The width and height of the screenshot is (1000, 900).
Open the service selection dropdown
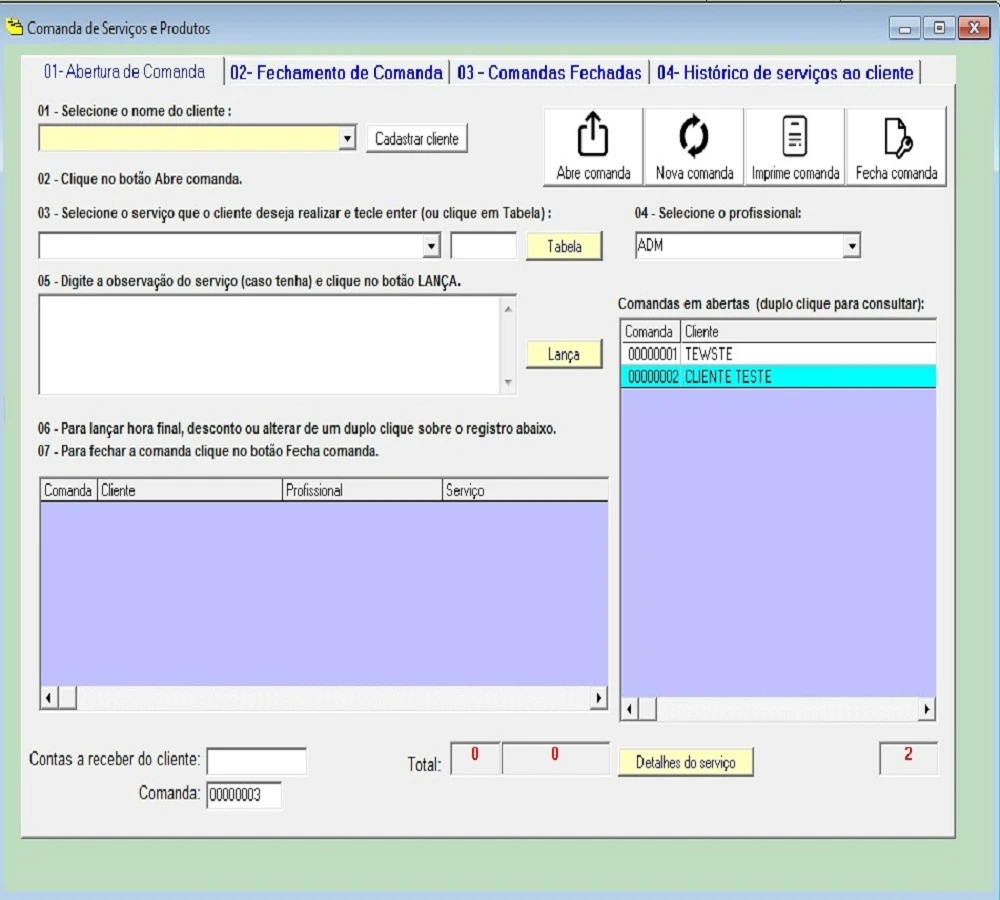click(431, 246)
